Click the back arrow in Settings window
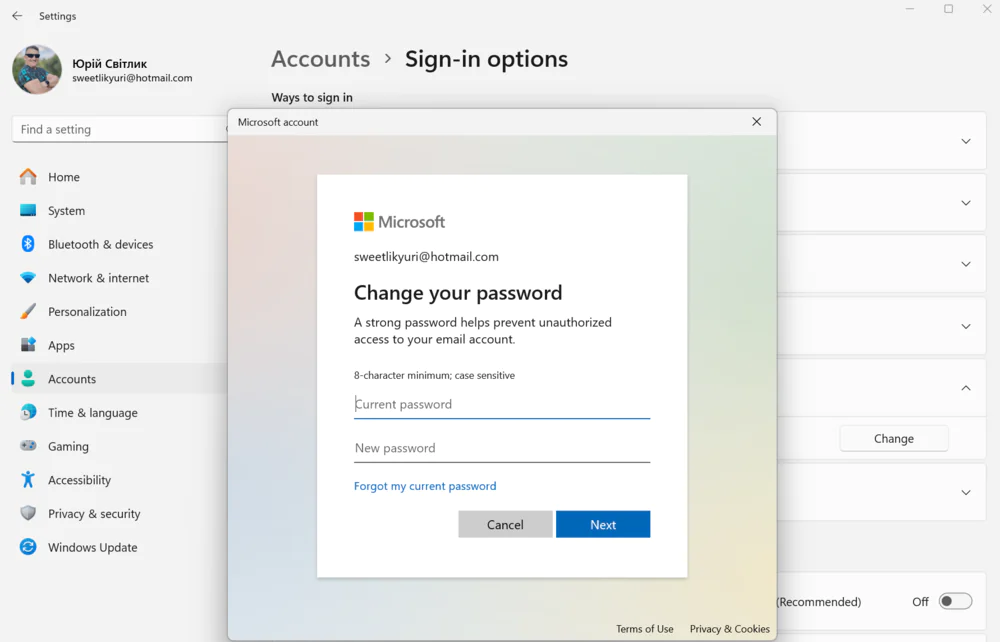 pyautogui.click(x=17, y=16)
